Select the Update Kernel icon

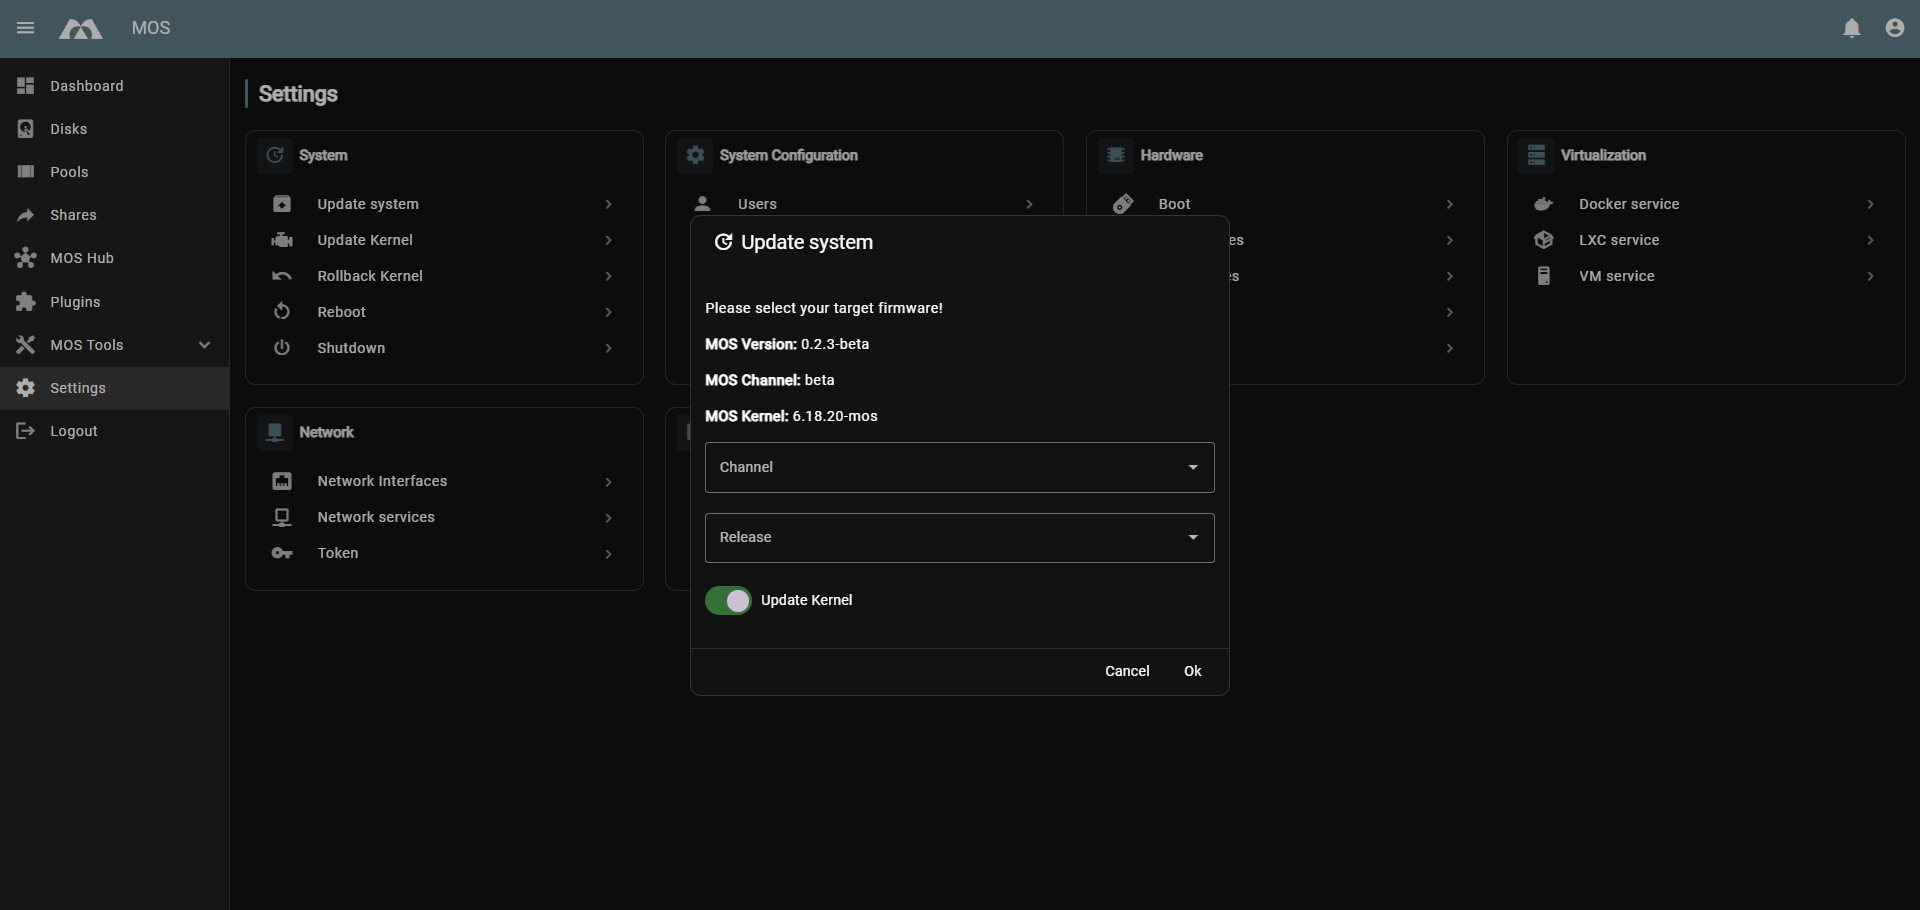pyautogui.click(x=282, y=240)
